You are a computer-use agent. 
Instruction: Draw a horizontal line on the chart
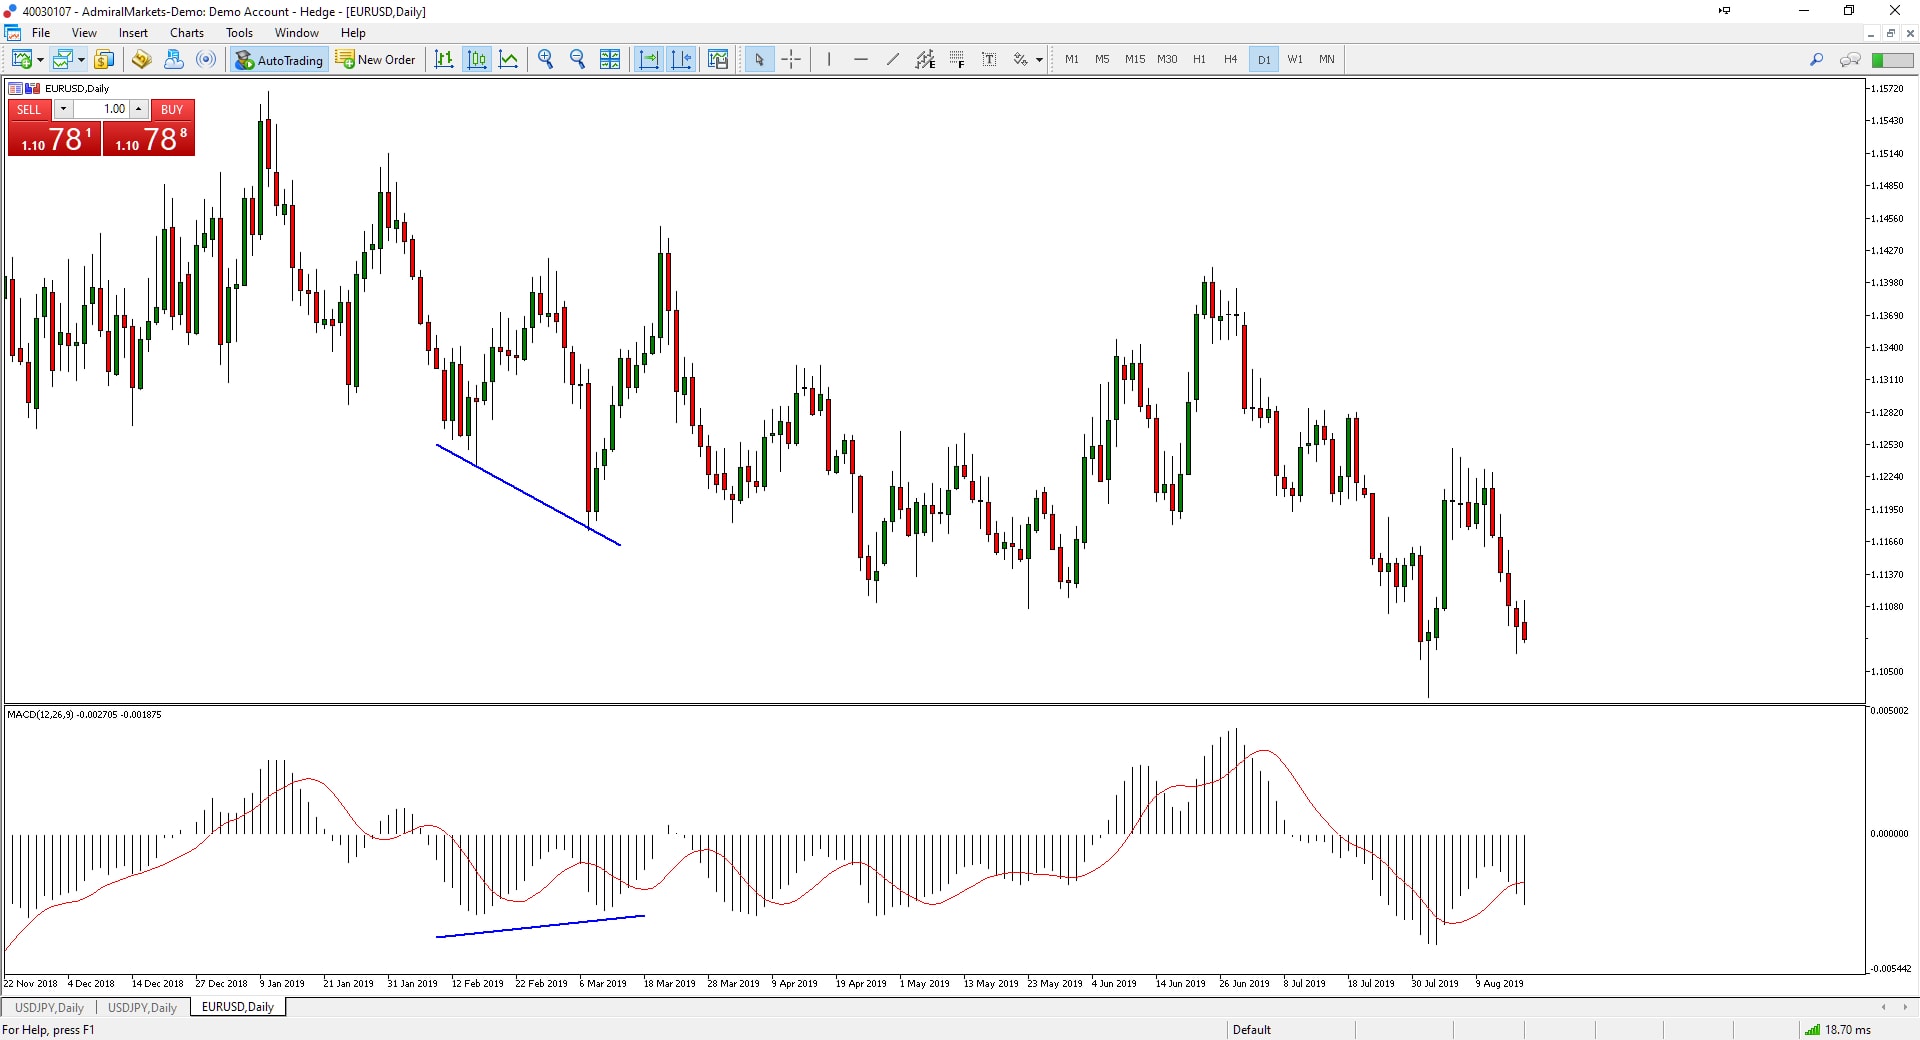pyautogui.click(x=860, y=59)
